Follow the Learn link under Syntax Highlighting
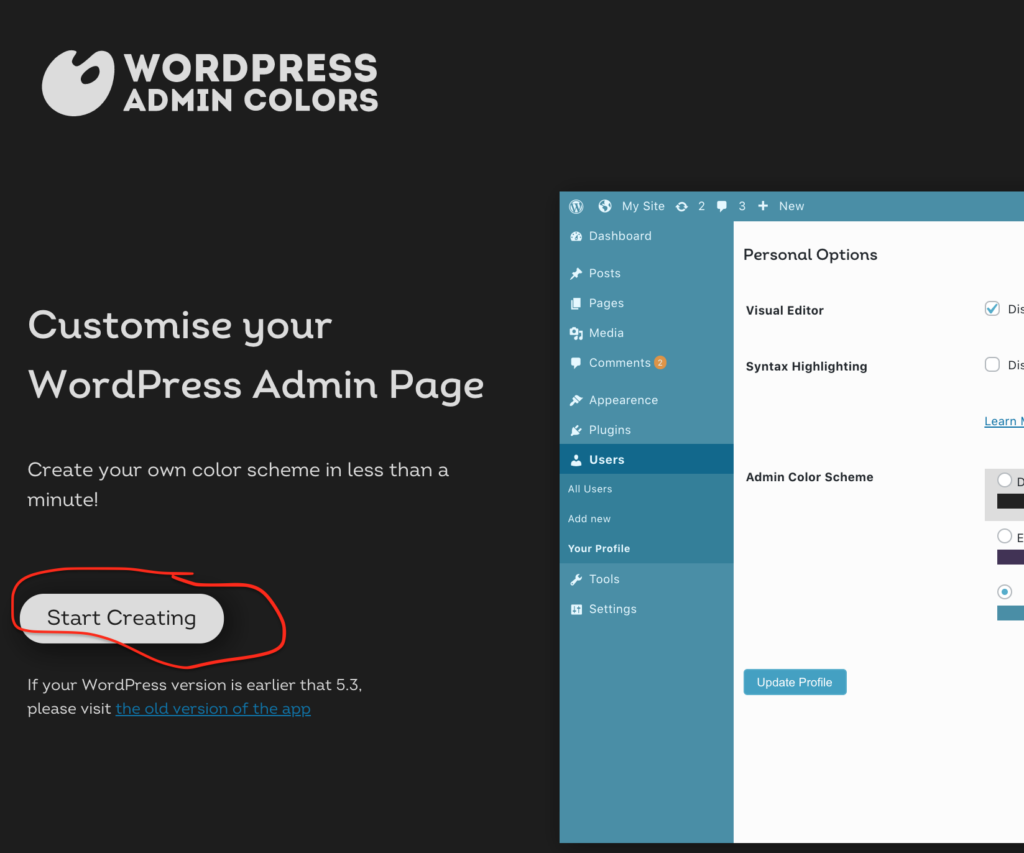The width and height of the screenshot is (1024, 853). point(1004,422)
